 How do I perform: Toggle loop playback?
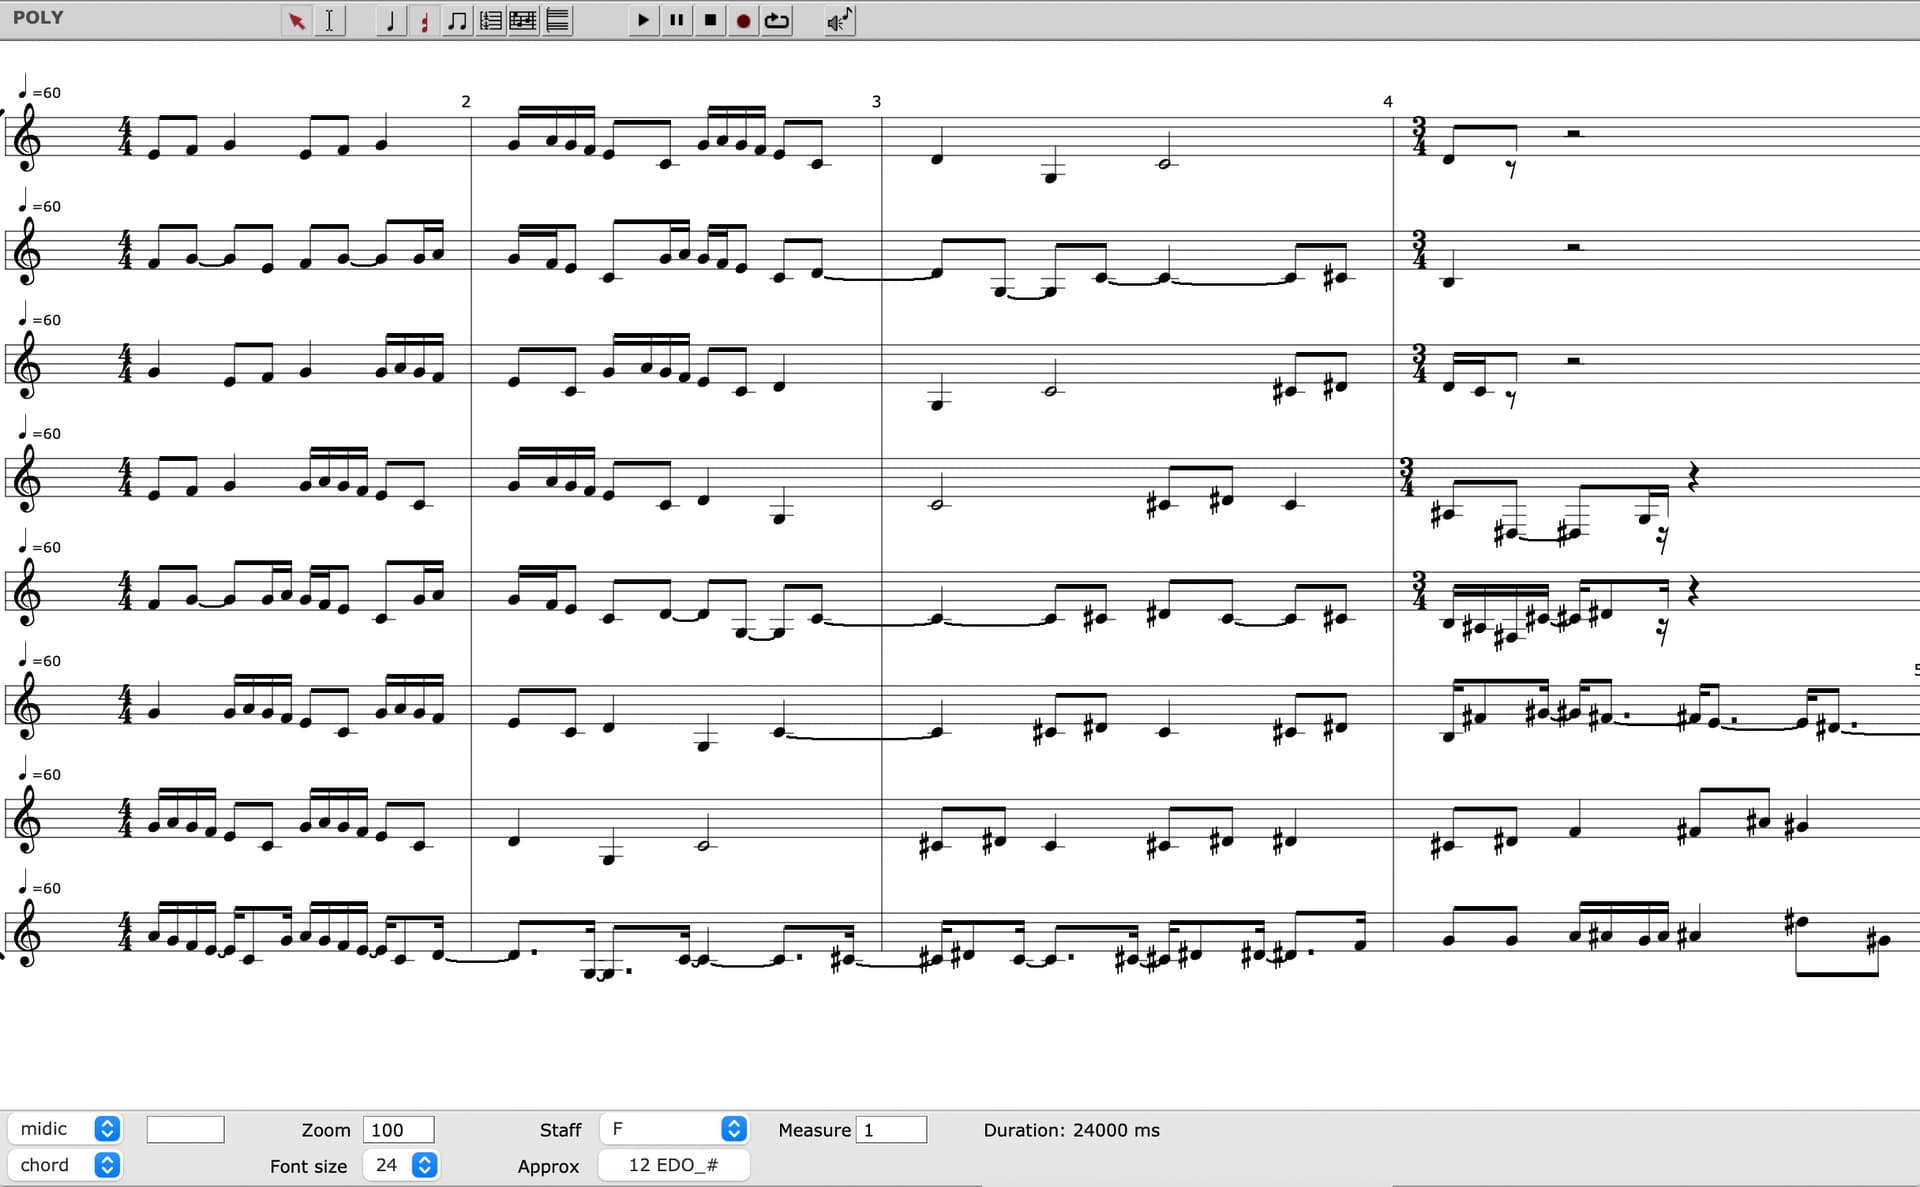(777, 20)
